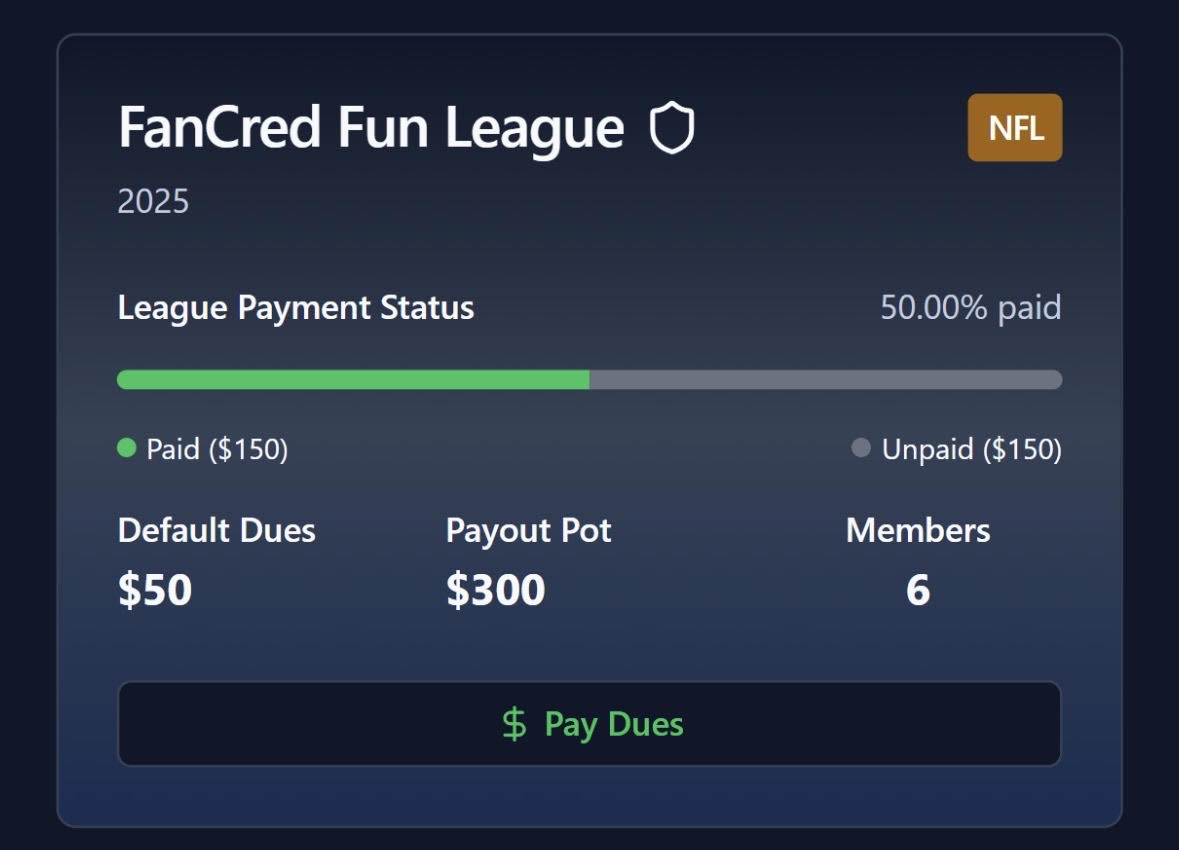Click the Unpaid ($150) legend text

(x=971, y=449)
